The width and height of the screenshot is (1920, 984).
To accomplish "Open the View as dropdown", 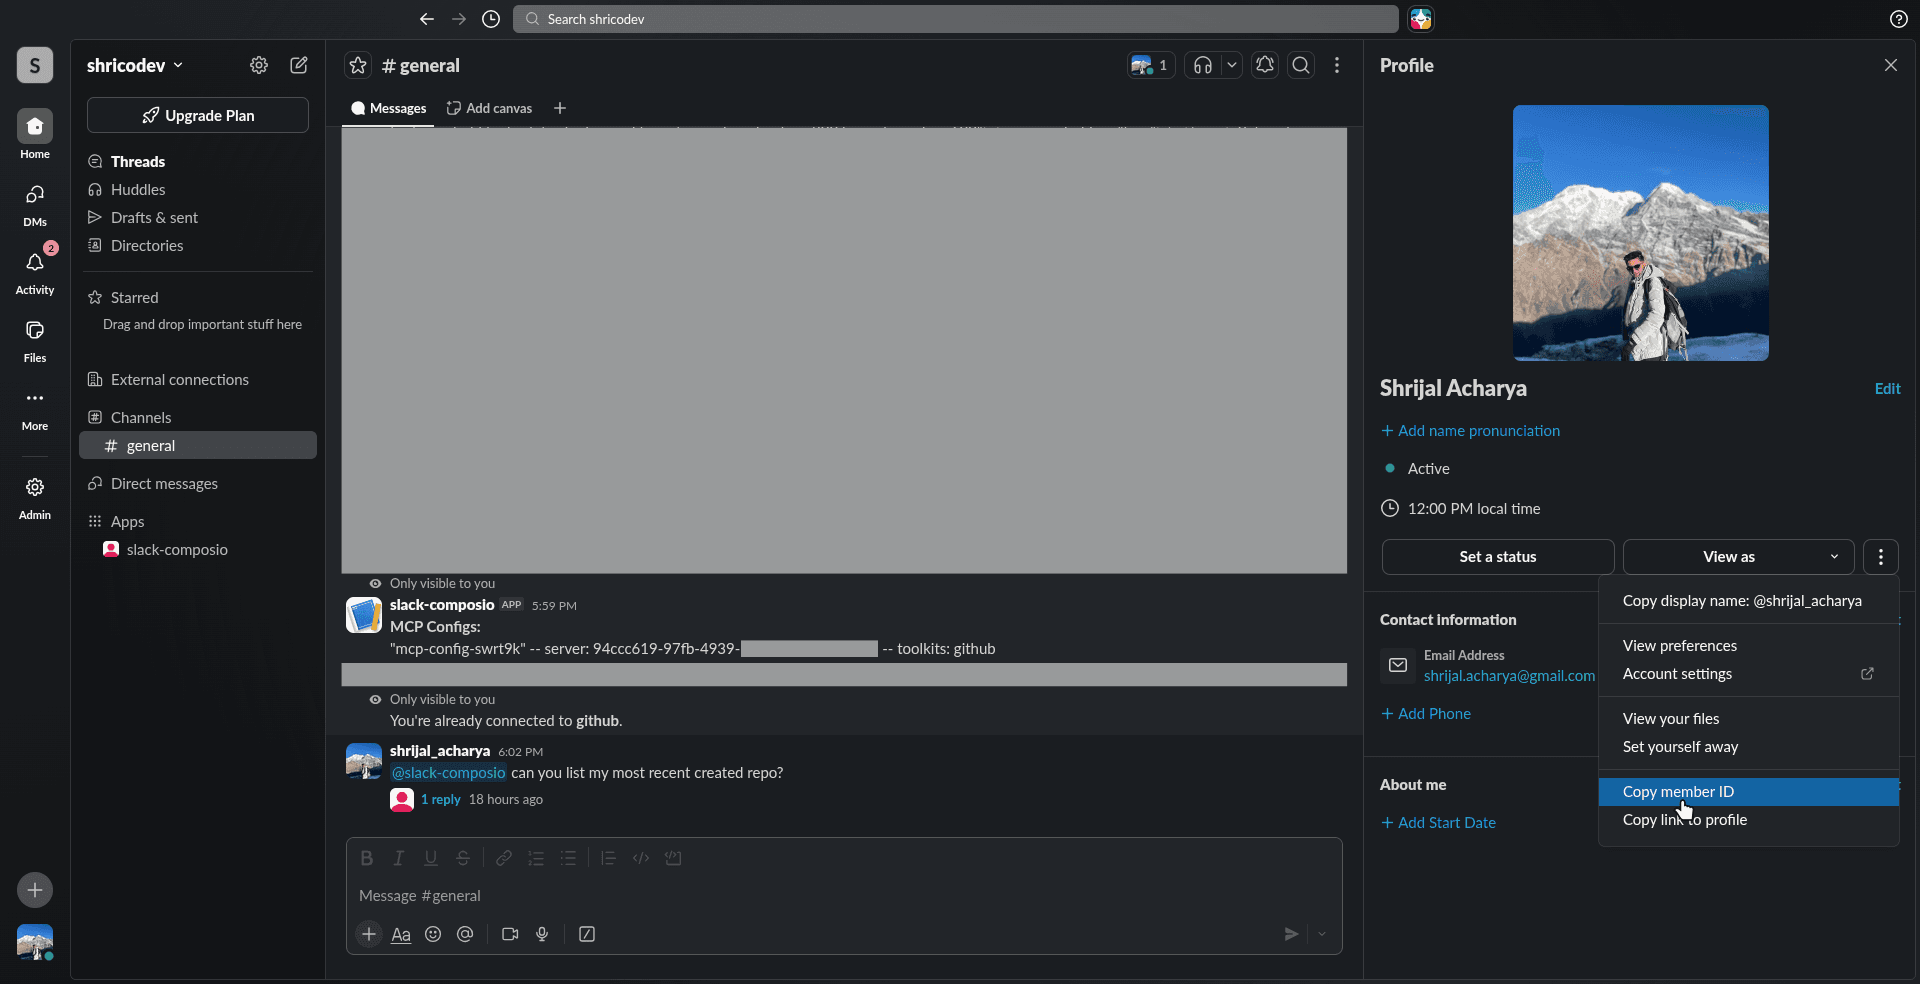I will coord(1738,557).
